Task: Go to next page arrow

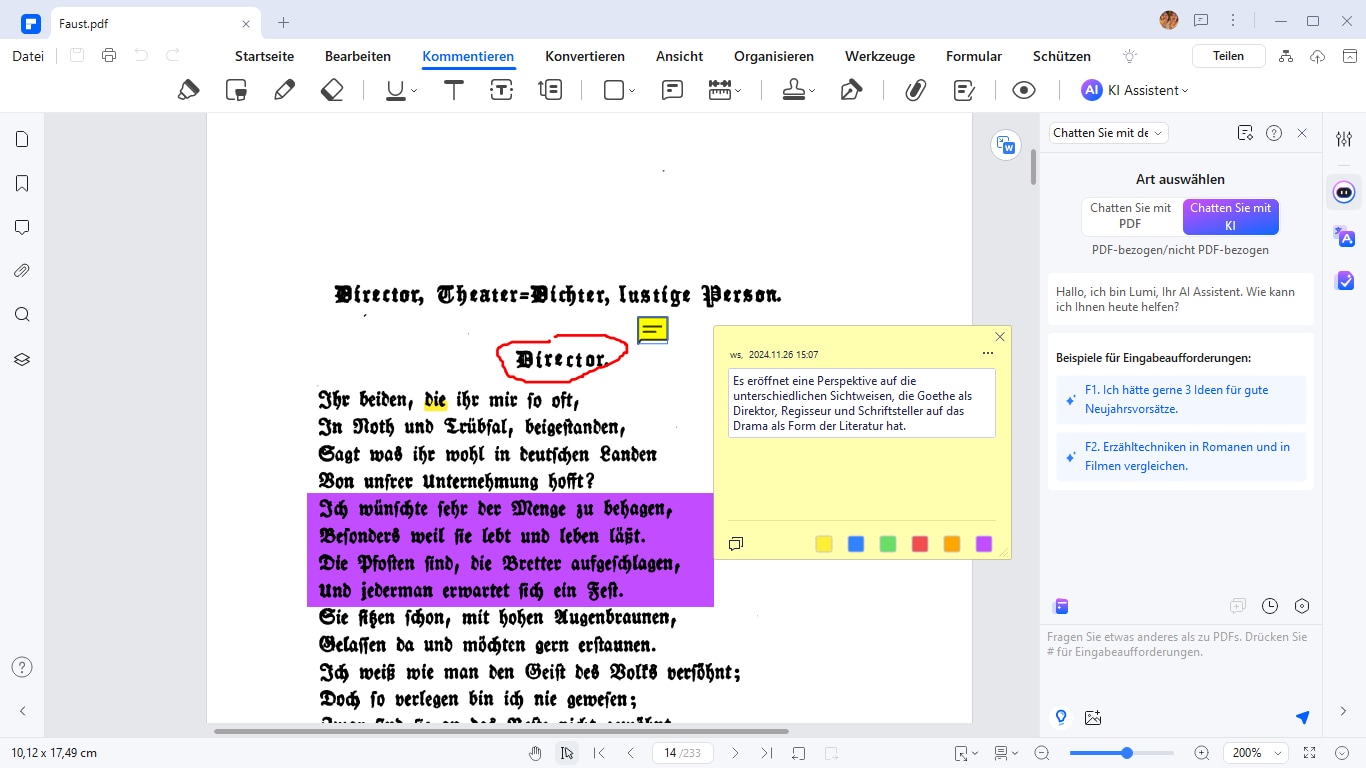Action: point(735,753)
